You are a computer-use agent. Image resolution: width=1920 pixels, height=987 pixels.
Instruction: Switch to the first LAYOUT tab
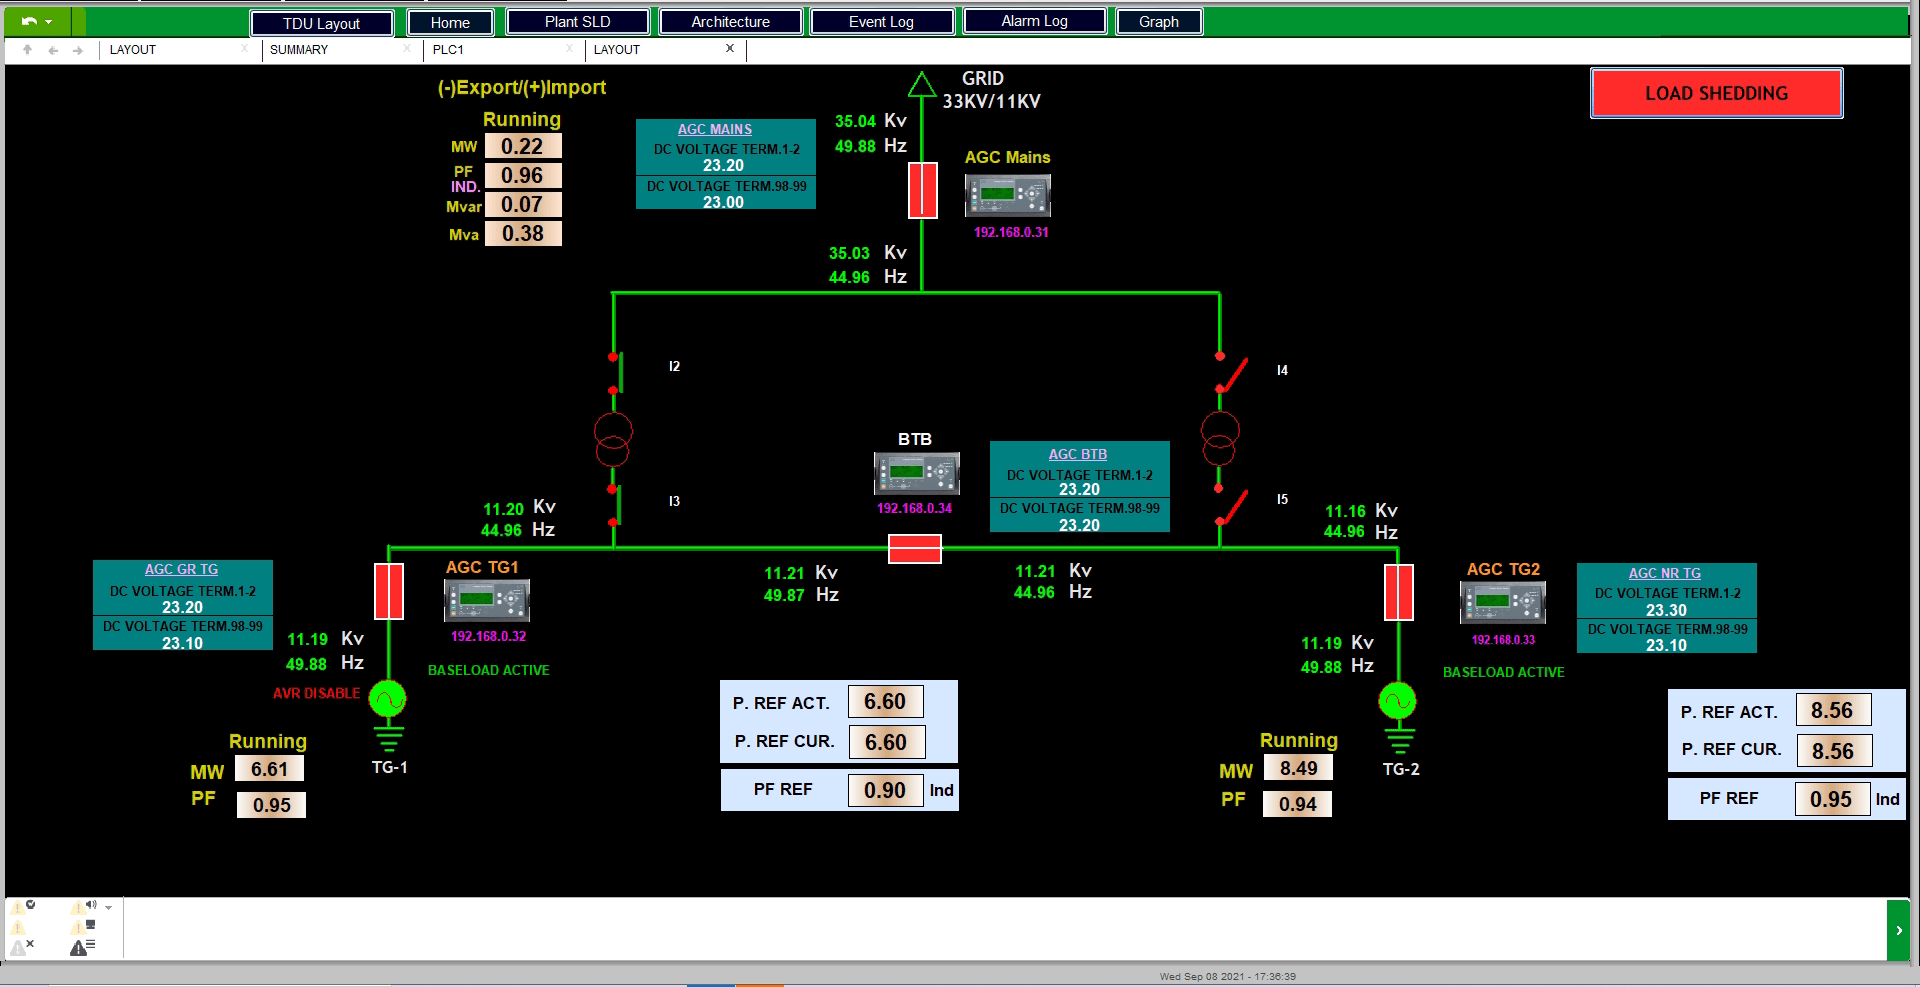coord(133,49)
